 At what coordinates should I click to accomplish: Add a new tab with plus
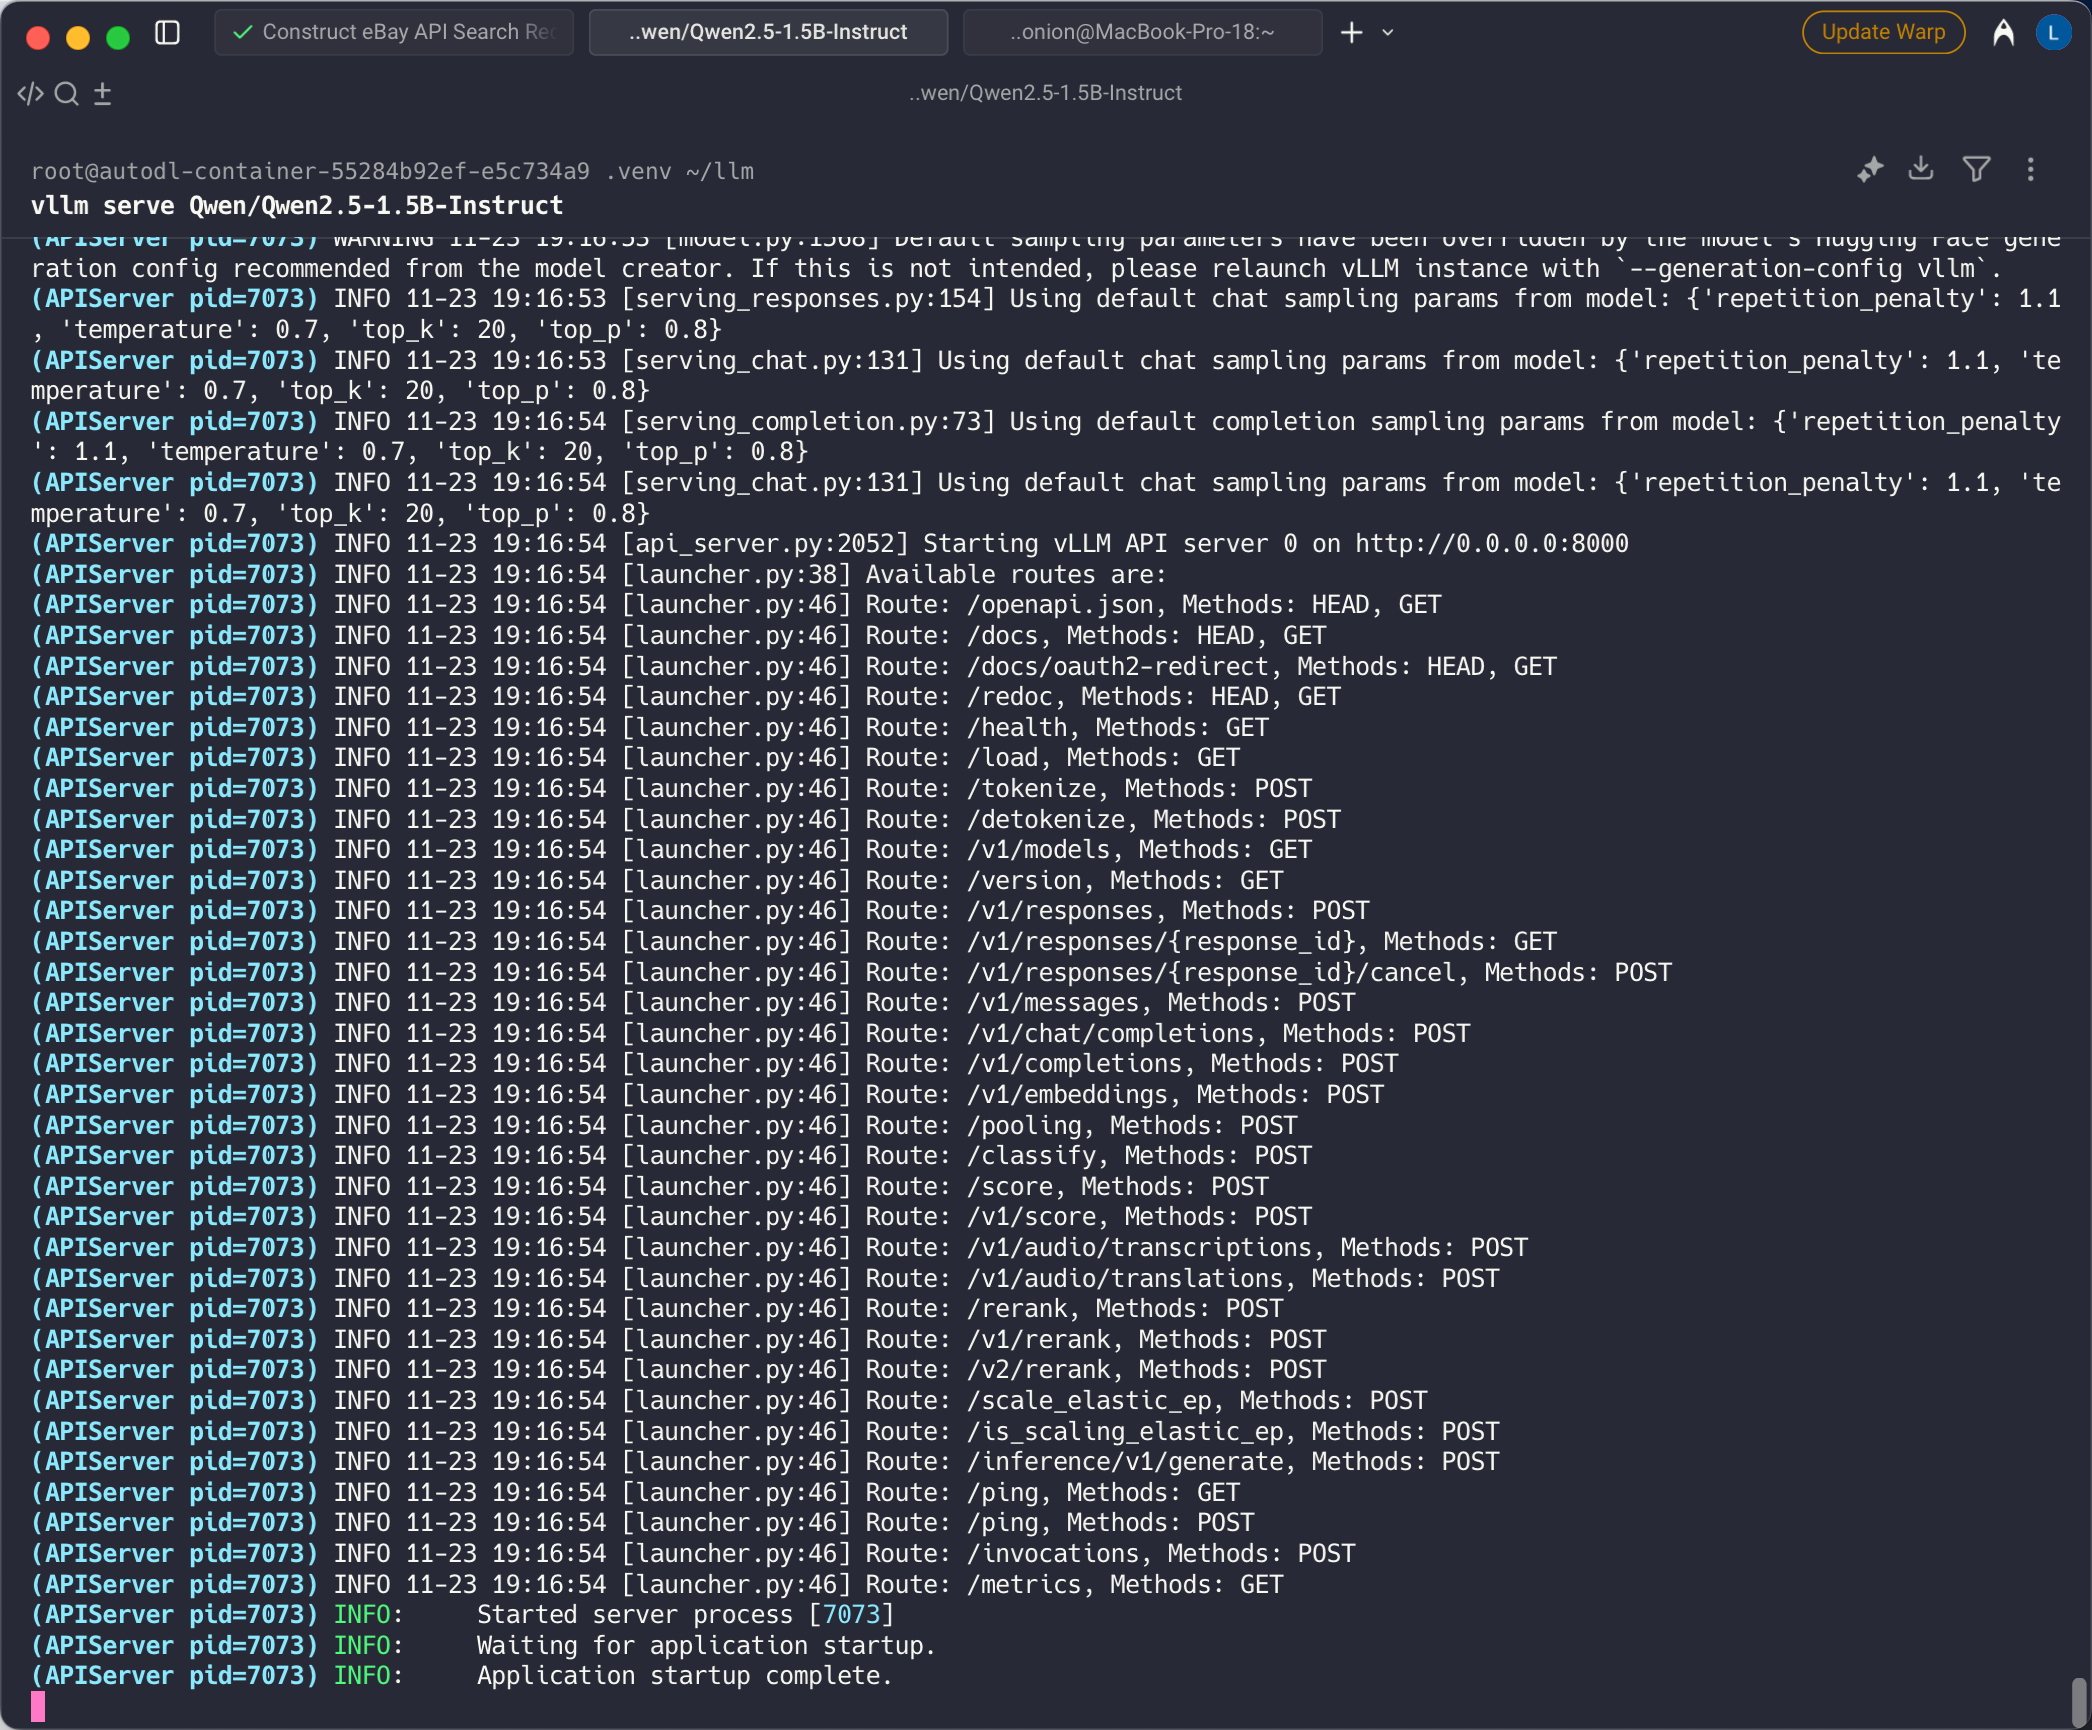(x=1351, y=33)
